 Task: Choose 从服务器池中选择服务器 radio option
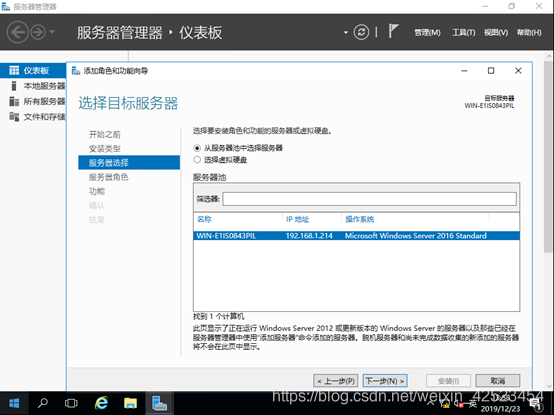click(197, 148)
